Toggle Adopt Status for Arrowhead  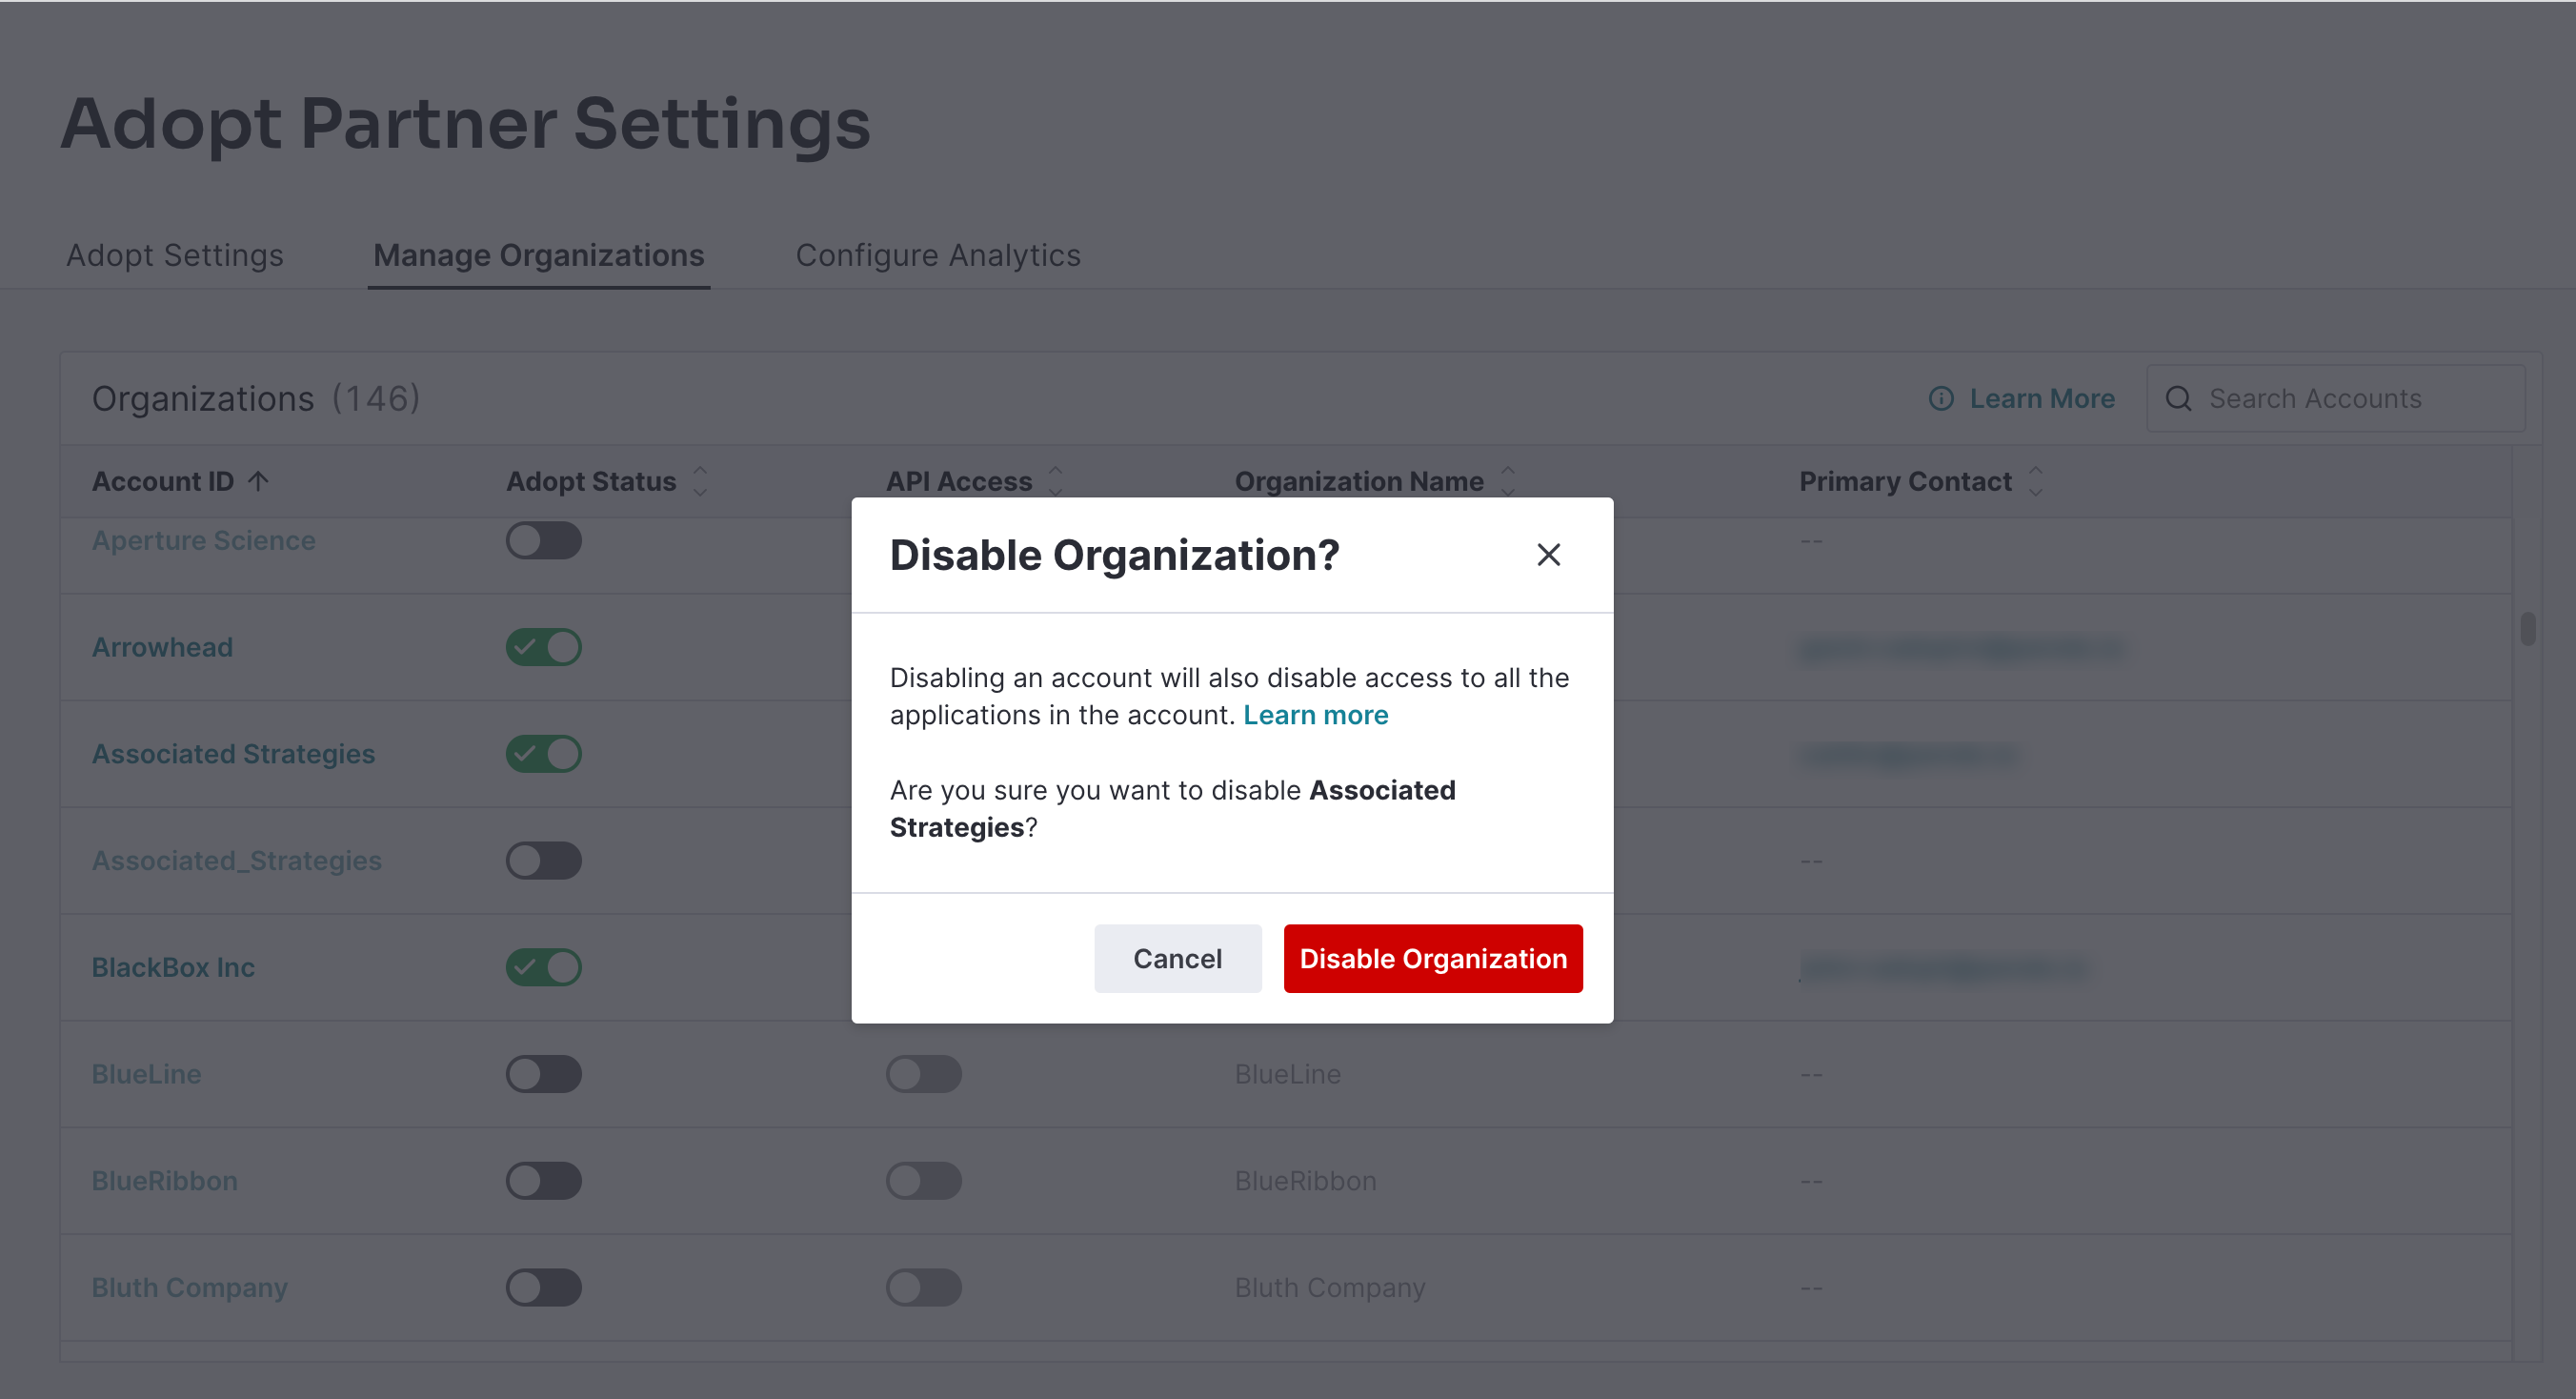click(543, 647)
